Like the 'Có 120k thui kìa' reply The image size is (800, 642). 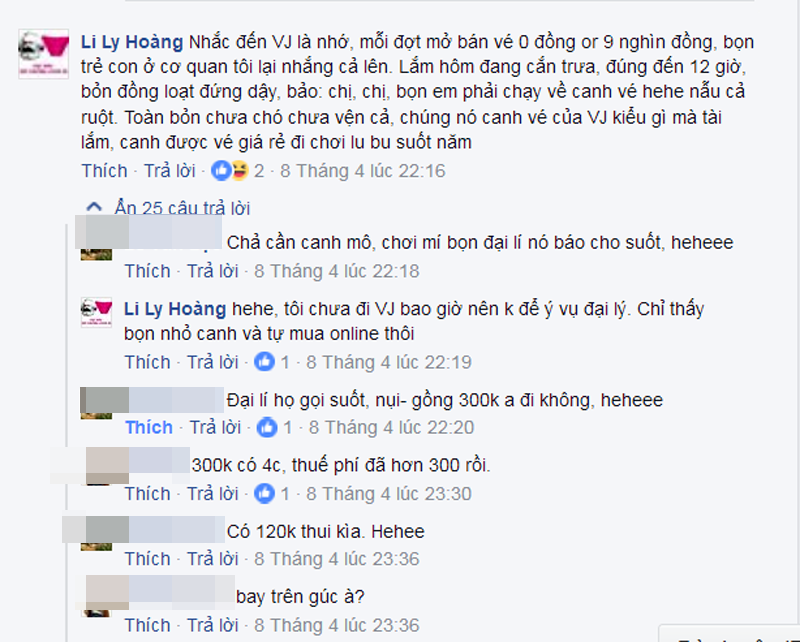click(x=147, y=559)
